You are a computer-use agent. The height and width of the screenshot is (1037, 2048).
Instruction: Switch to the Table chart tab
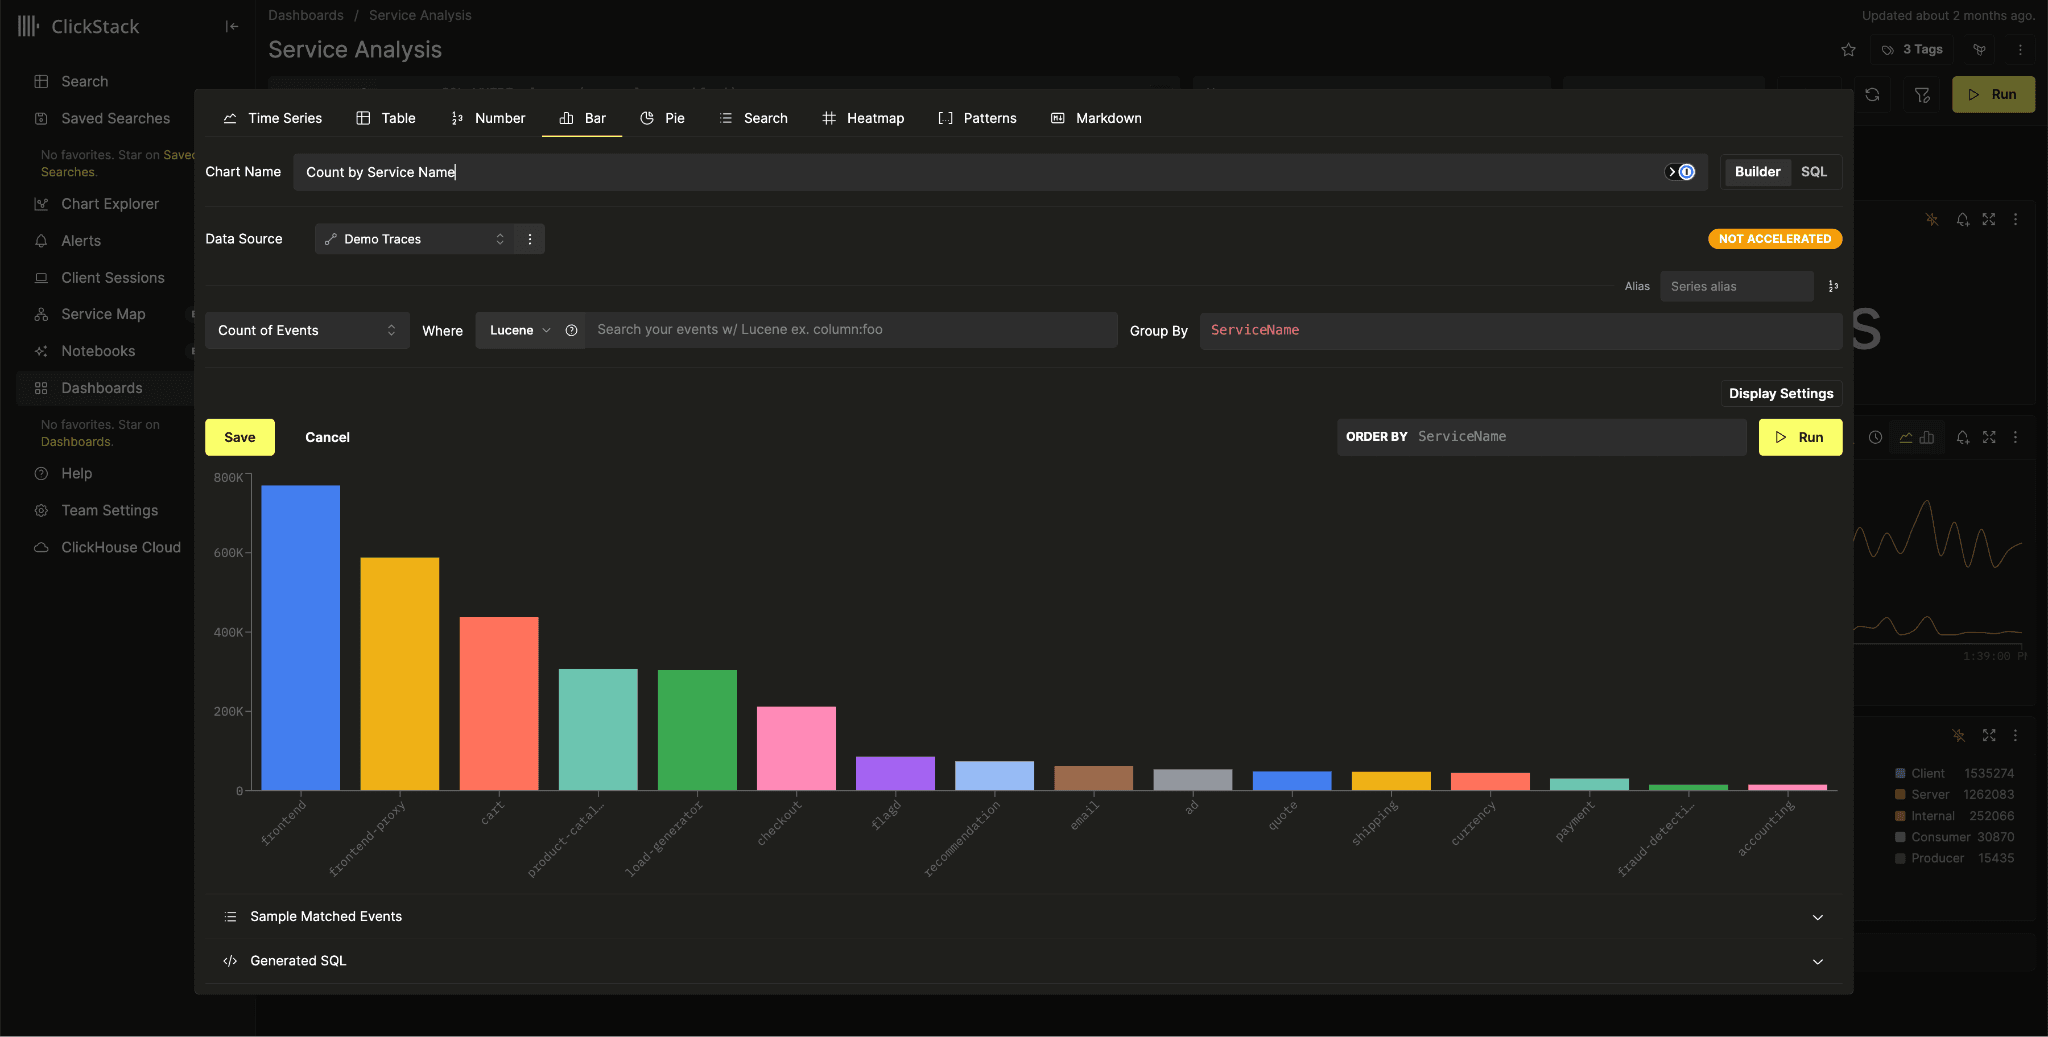386,118
